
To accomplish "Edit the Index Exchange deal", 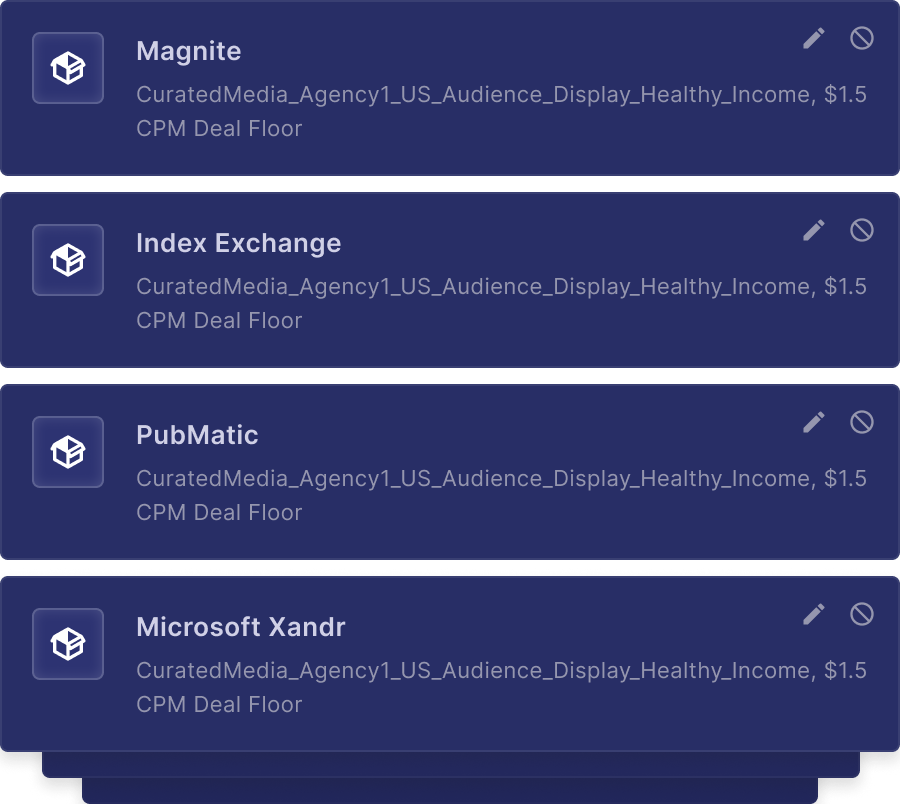I will tap(814, 230).
